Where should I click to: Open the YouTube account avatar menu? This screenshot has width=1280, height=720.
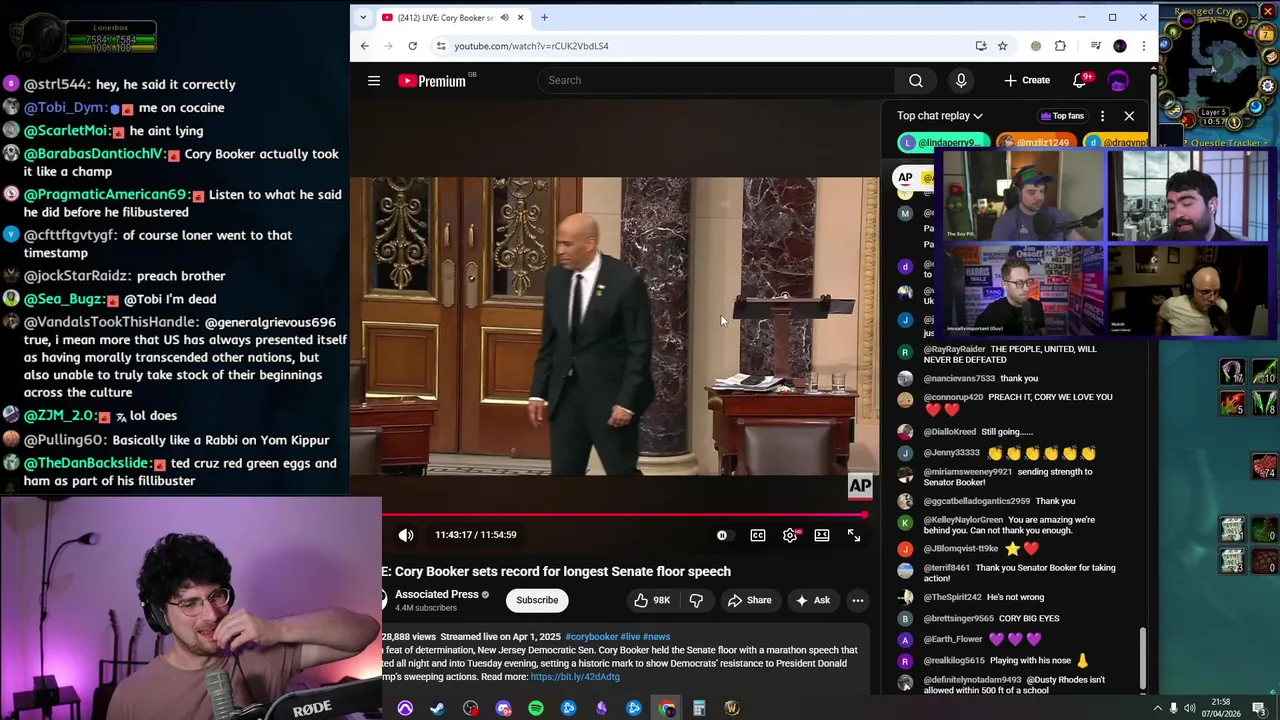(x=1118, y=81)
